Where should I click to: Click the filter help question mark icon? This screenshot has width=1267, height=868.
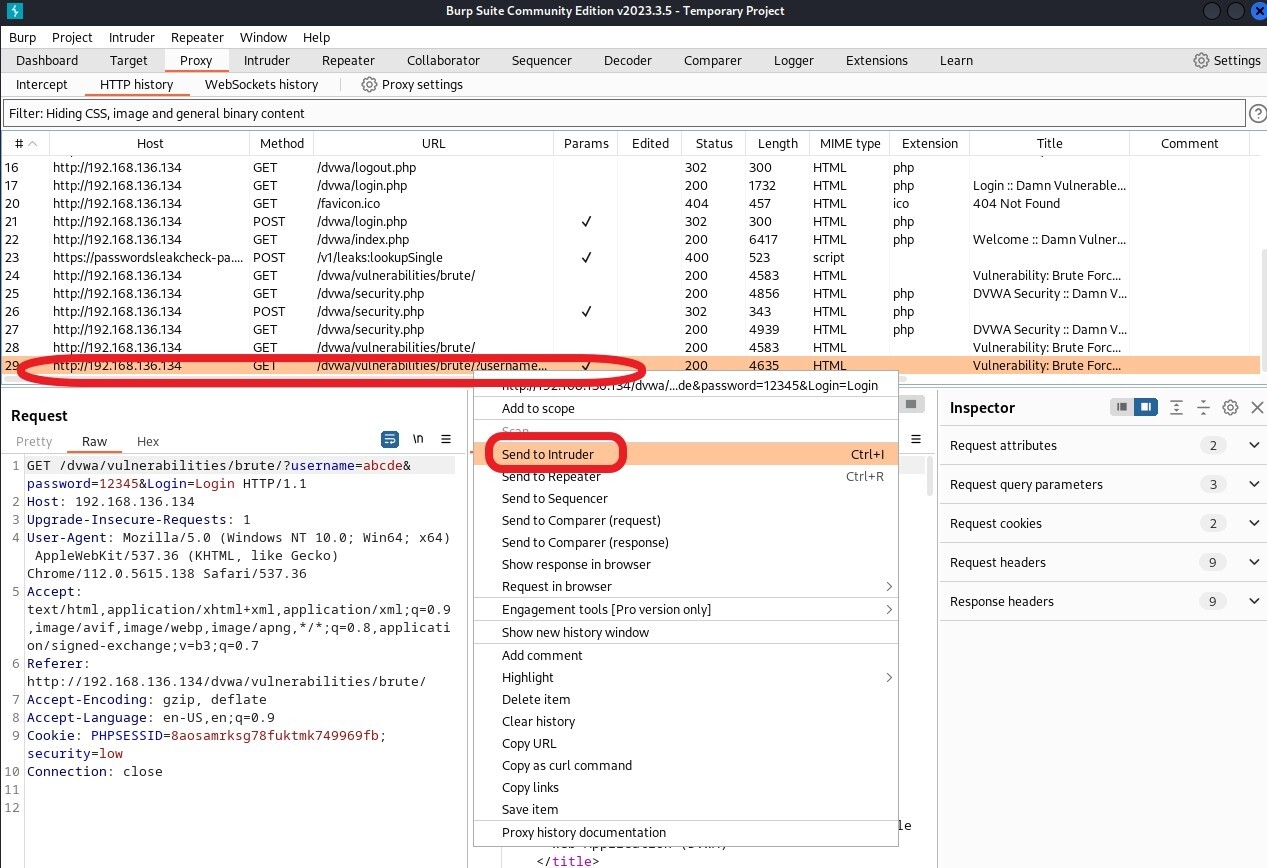click(1258, 114)
